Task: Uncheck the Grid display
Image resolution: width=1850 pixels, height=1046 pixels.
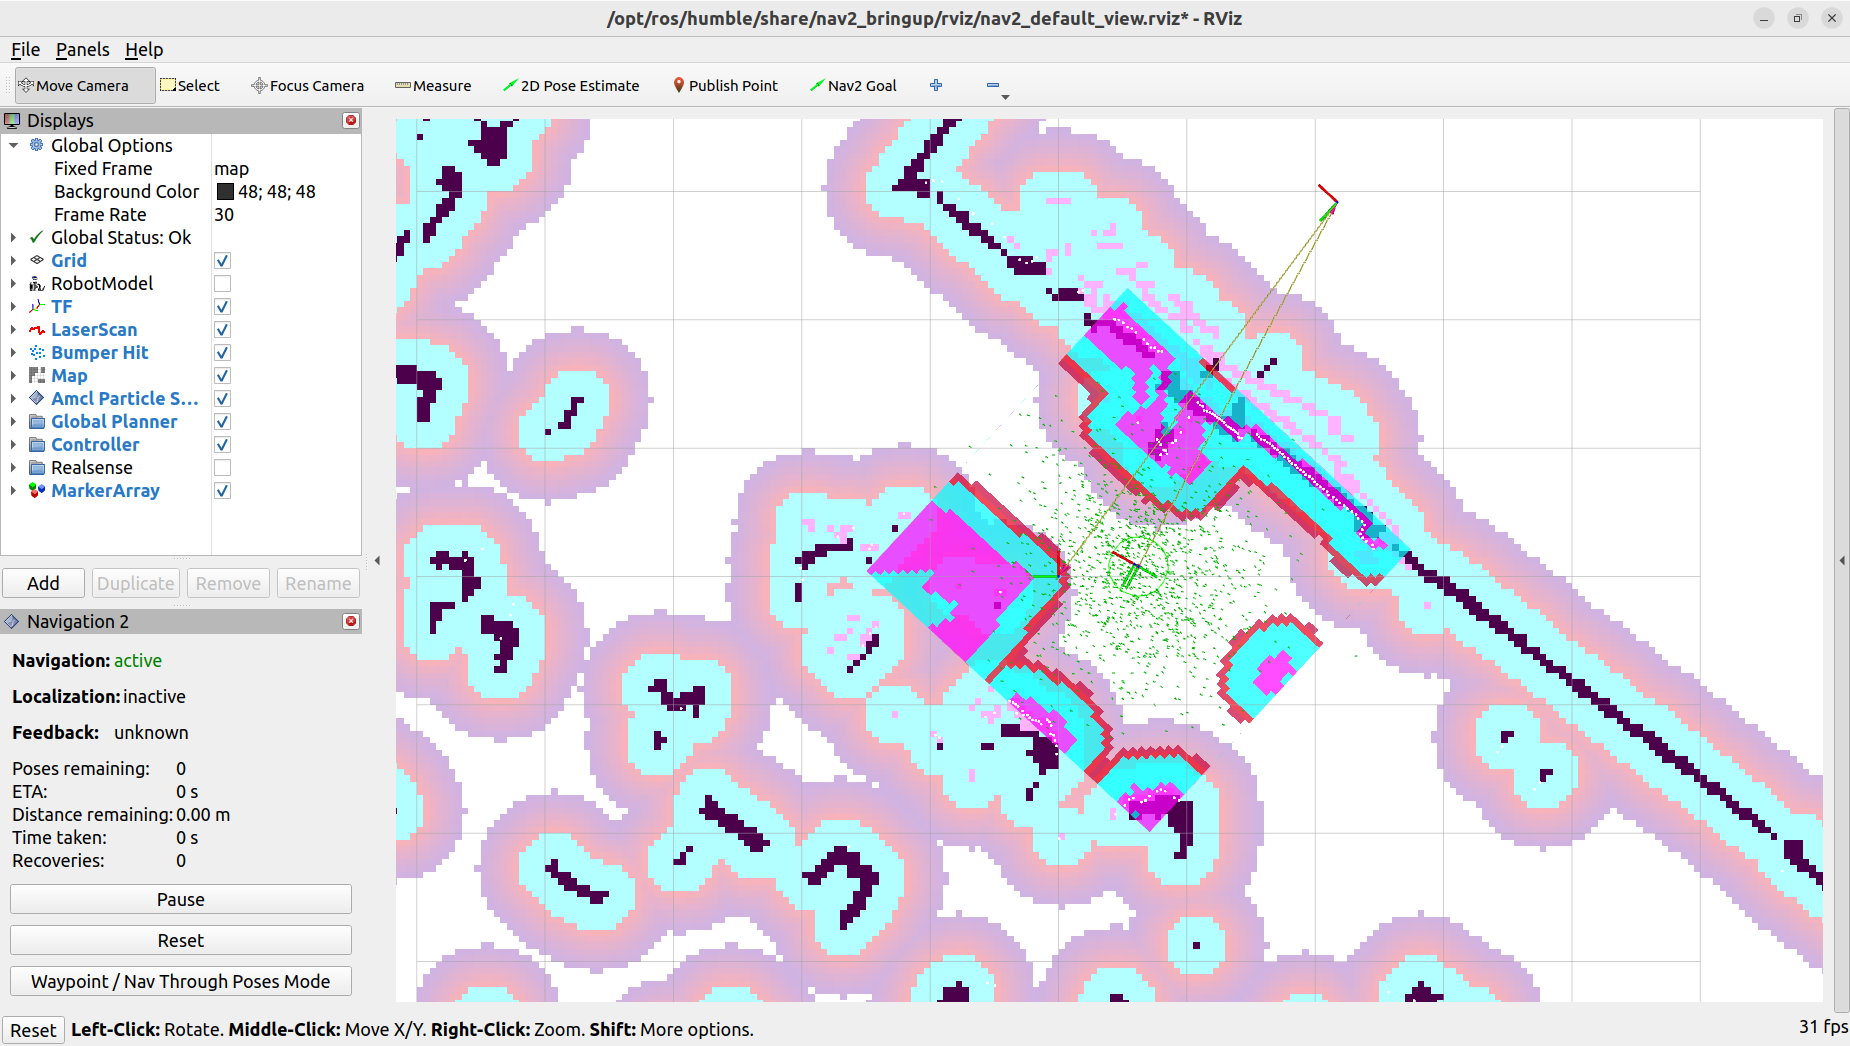Action: pos(222,260)
